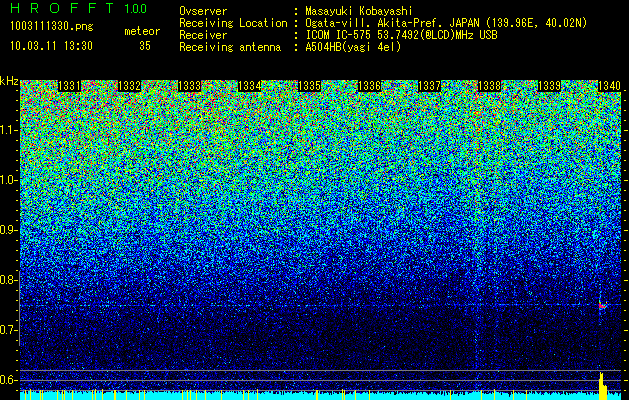This screenshot has width=629, height=400.
Task: Click the meteor label
Action: [x=142, y=31]
